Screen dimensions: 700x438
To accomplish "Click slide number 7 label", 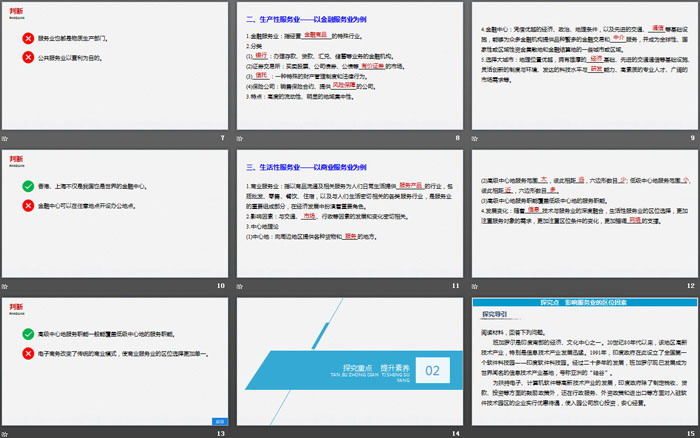I will click(x=222, y=138).
